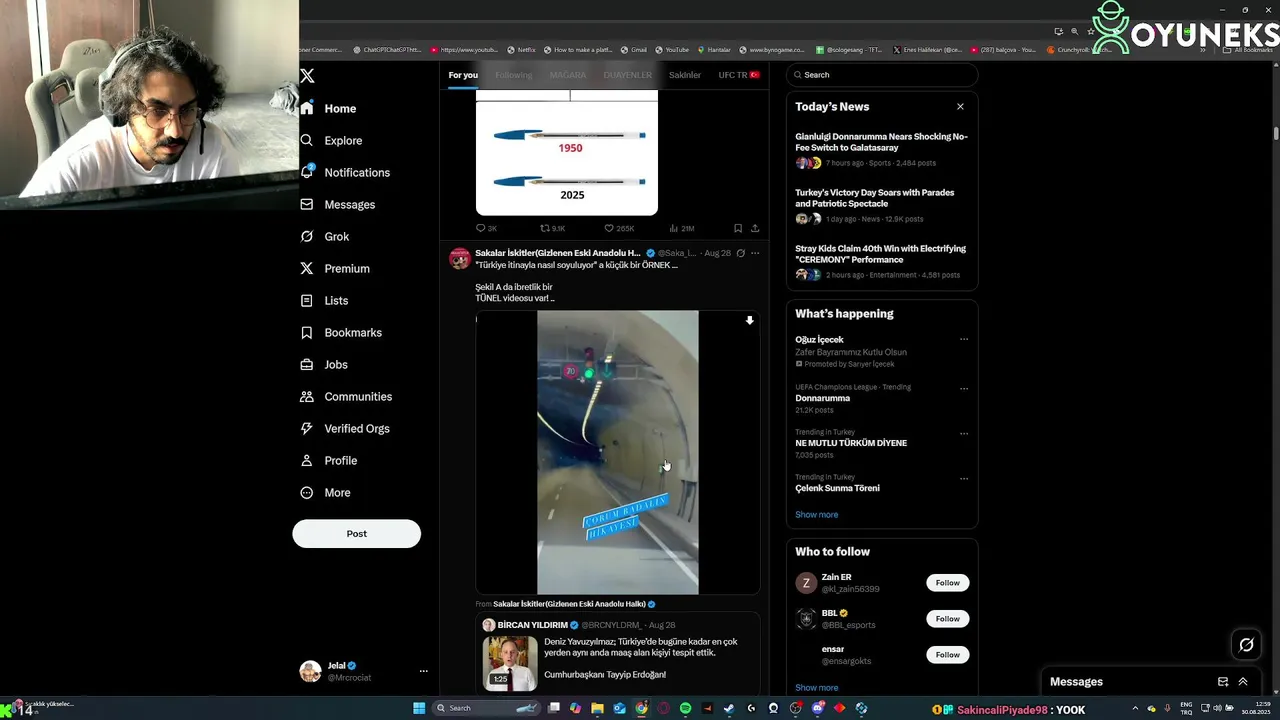1280x720 pixels.
Task: Open Communities in the sidebar
Action: (x=346, y=397)
